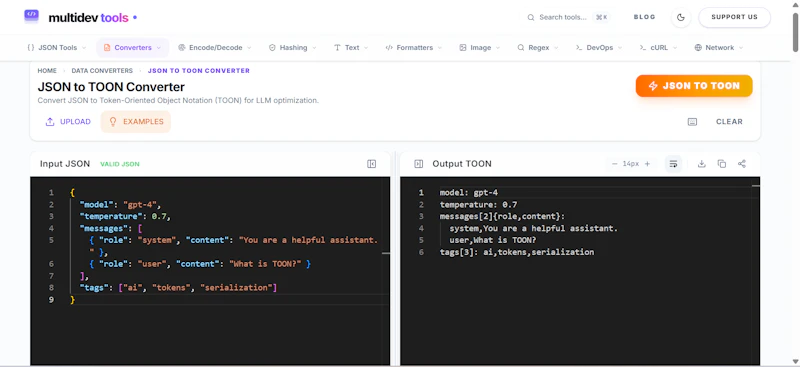Expand the JSON Tools menu
Image resolution: width=800 pixels, height=367 pixels.
[x=57, y=47]
